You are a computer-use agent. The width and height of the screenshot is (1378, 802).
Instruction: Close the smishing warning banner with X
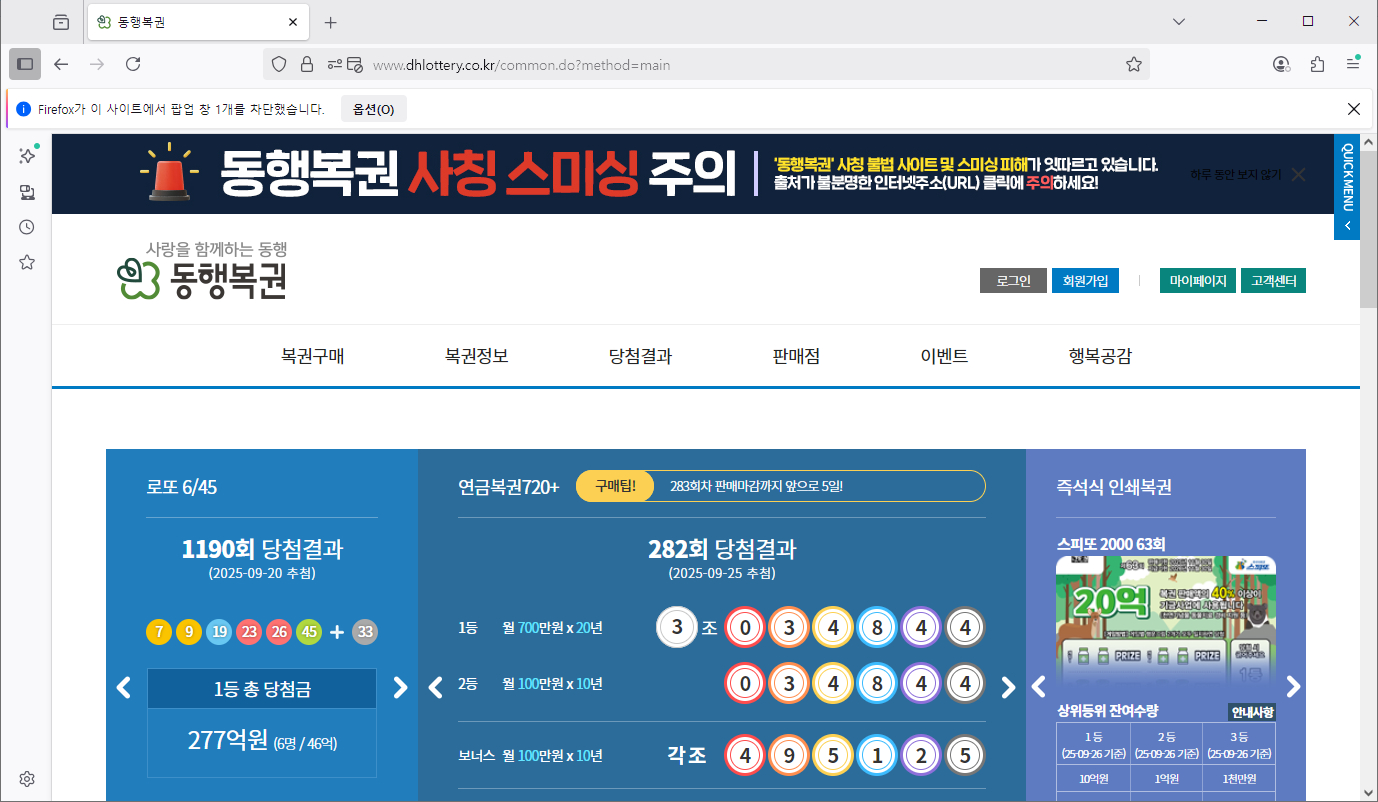[1298, 174]
